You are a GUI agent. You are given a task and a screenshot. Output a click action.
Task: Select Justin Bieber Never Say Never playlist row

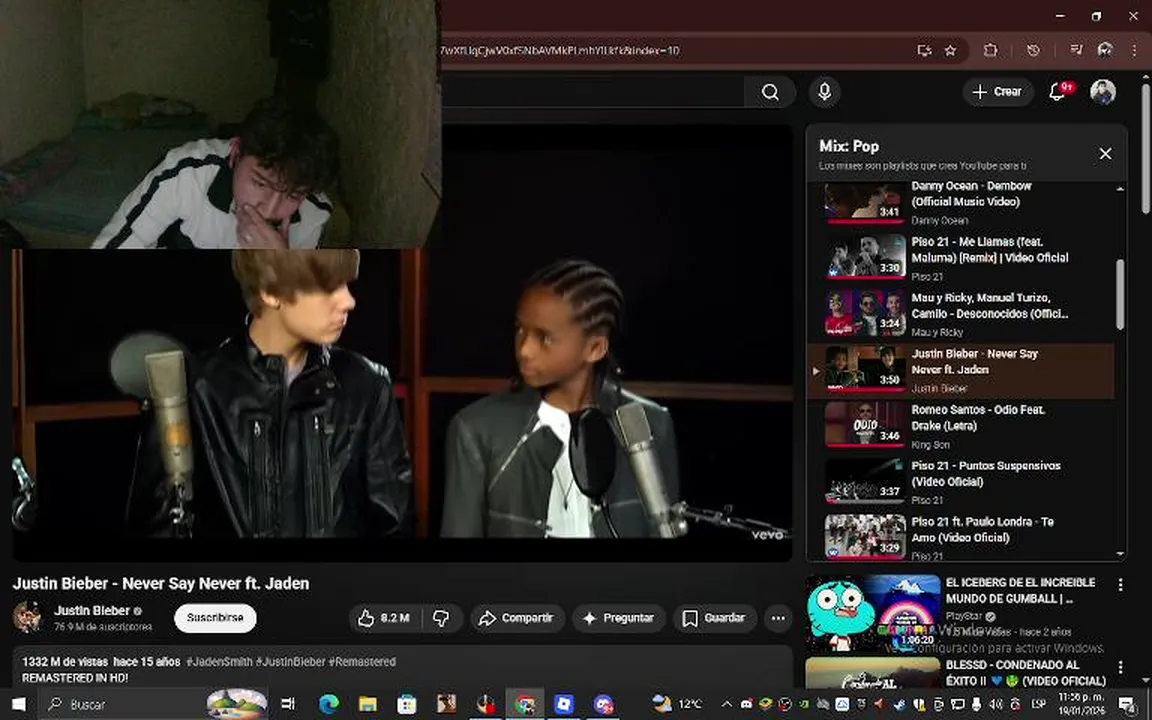coord(961,370)
